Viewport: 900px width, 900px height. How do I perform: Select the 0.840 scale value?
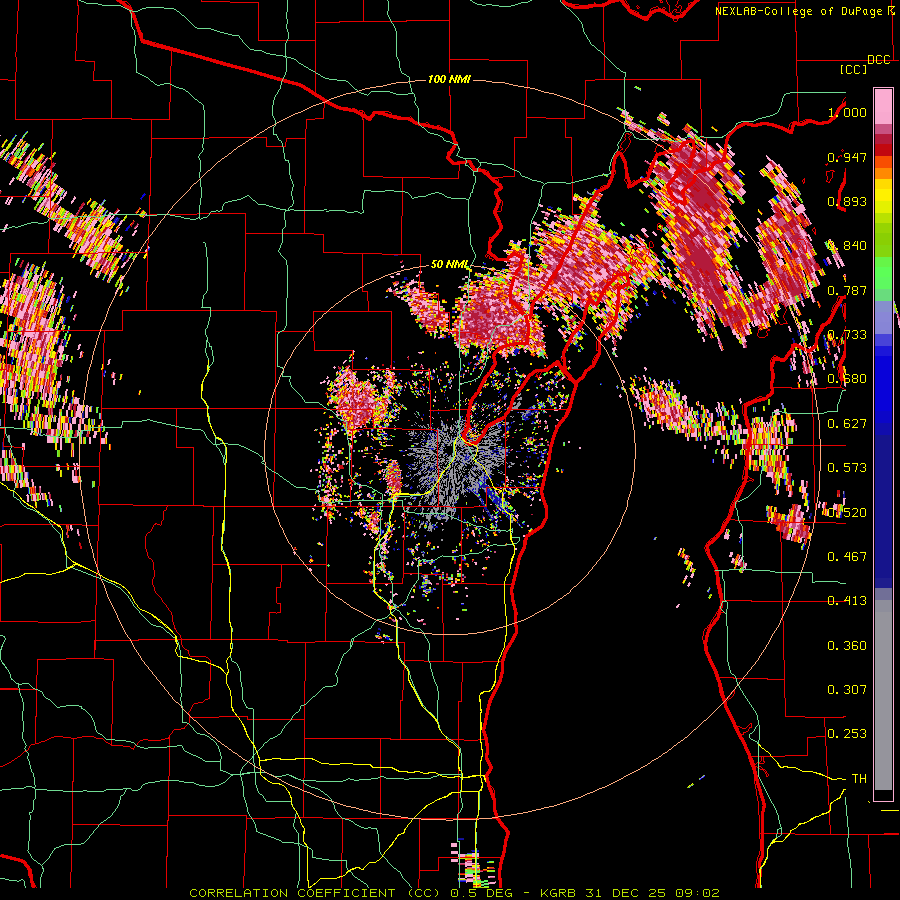847,246
